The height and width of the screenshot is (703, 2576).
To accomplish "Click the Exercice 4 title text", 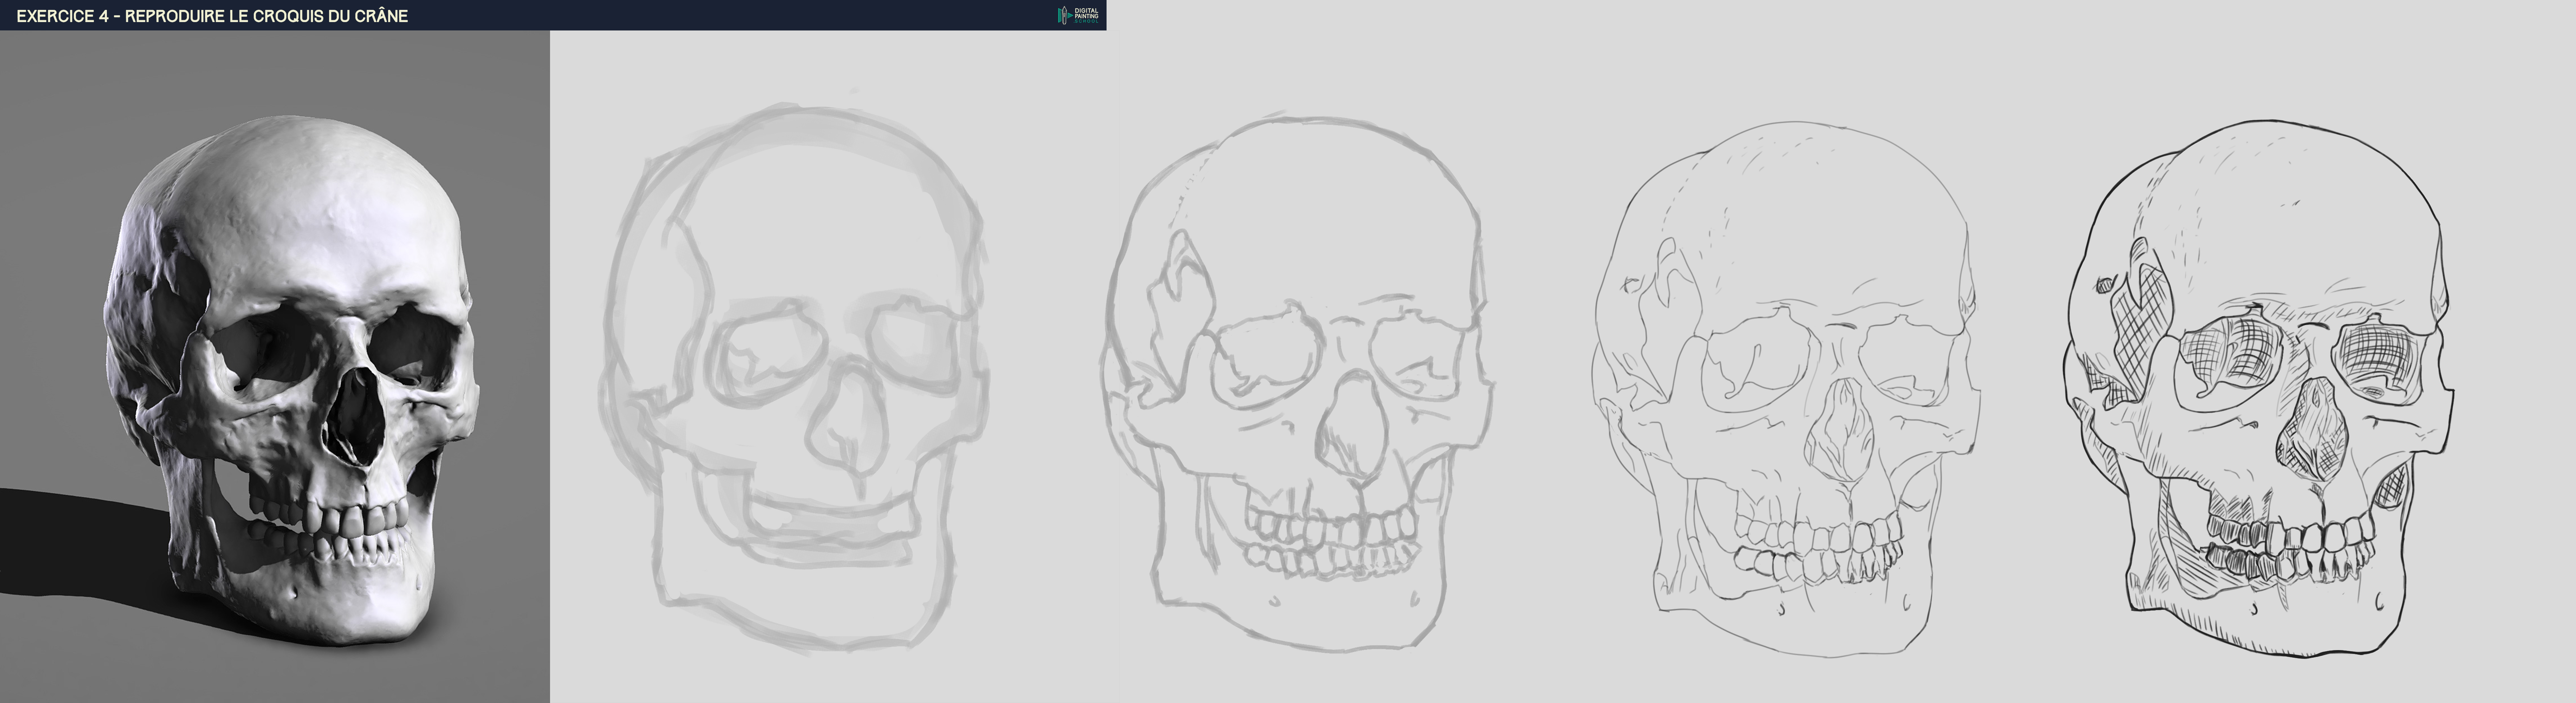I will pos(212,16).
